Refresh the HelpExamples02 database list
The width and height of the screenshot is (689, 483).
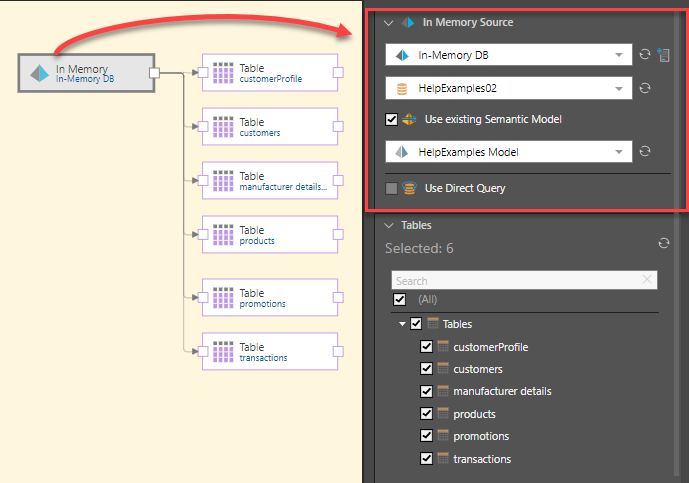646,88
